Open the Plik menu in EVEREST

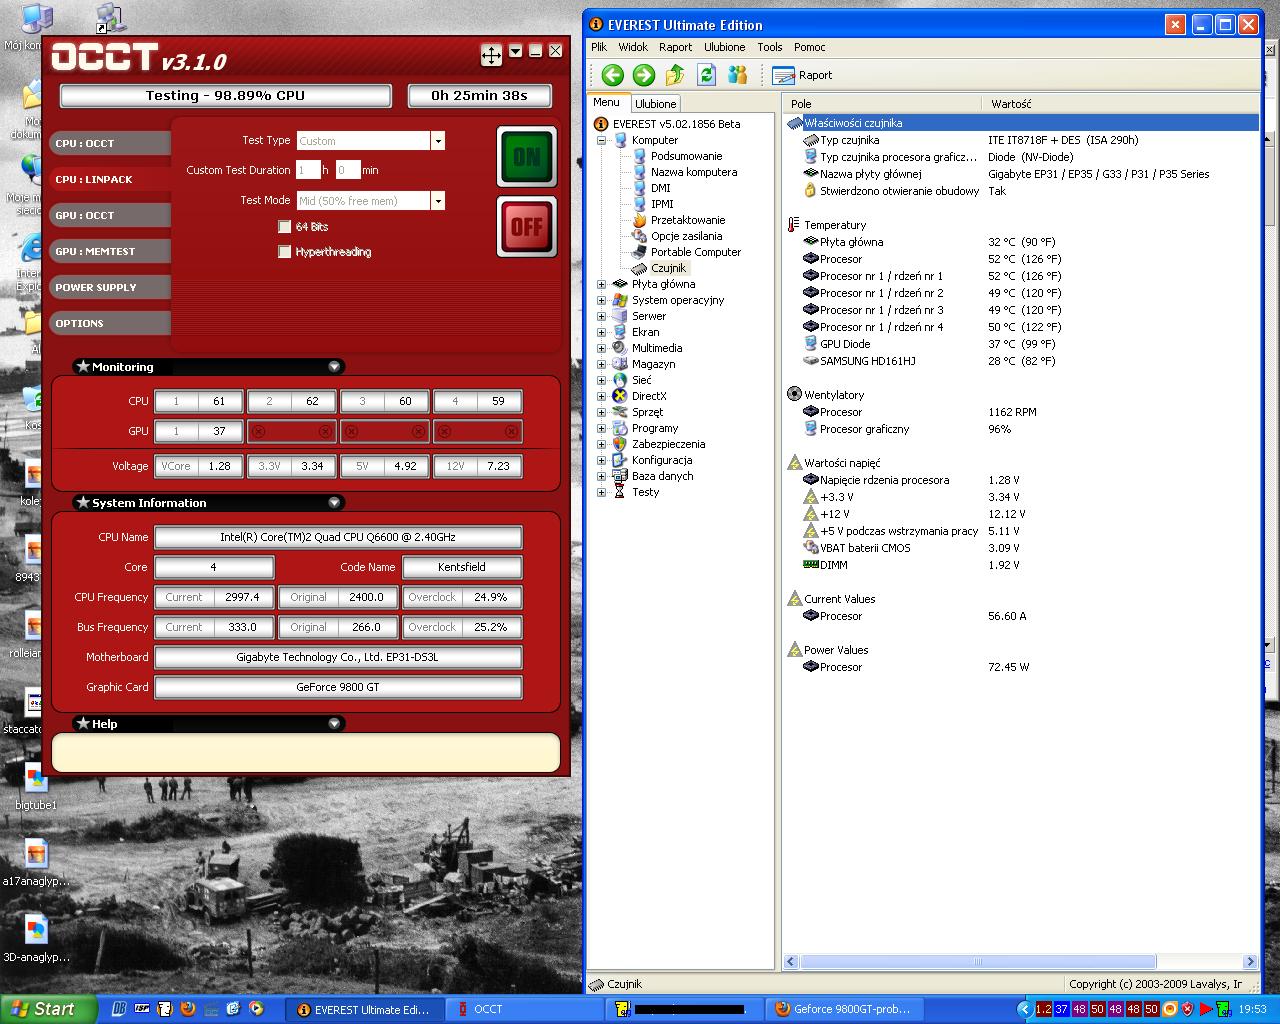click(599, 47)
